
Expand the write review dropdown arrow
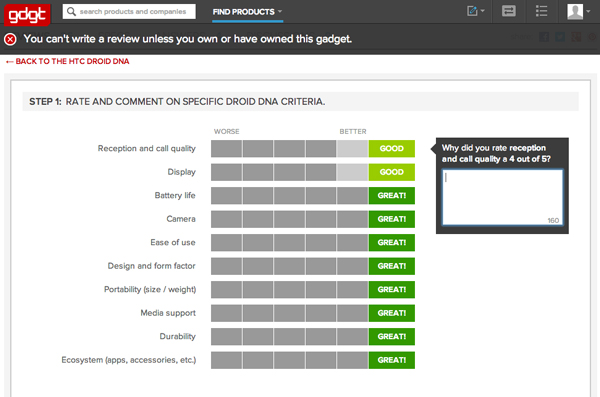483,11
